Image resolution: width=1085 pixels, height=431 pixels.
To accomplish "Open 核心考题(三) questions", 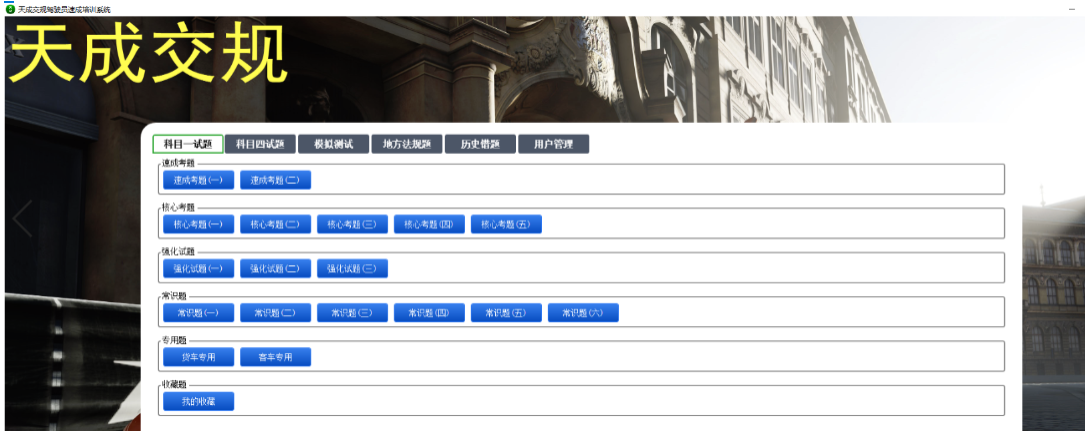I will [352, 224].
